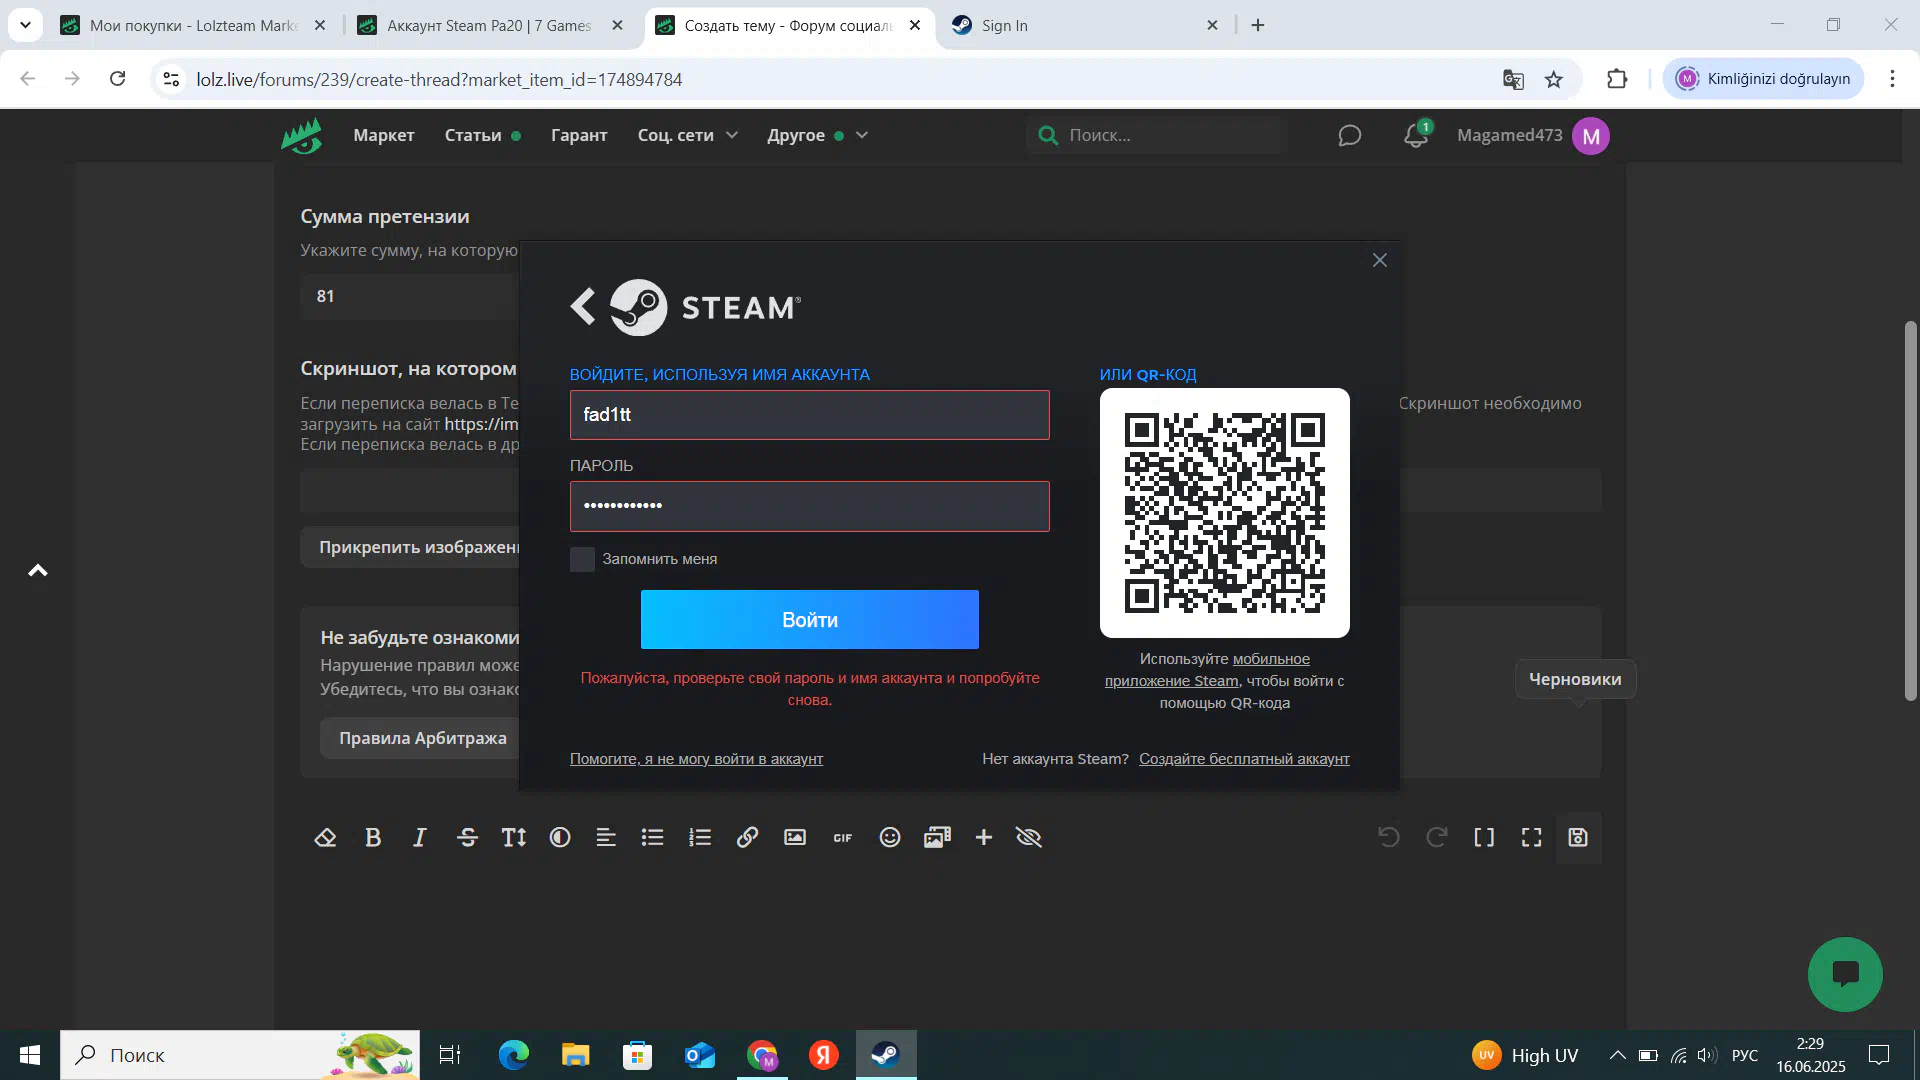Open Chrome tab search dropdown arrow

click(x=25, y=25)
